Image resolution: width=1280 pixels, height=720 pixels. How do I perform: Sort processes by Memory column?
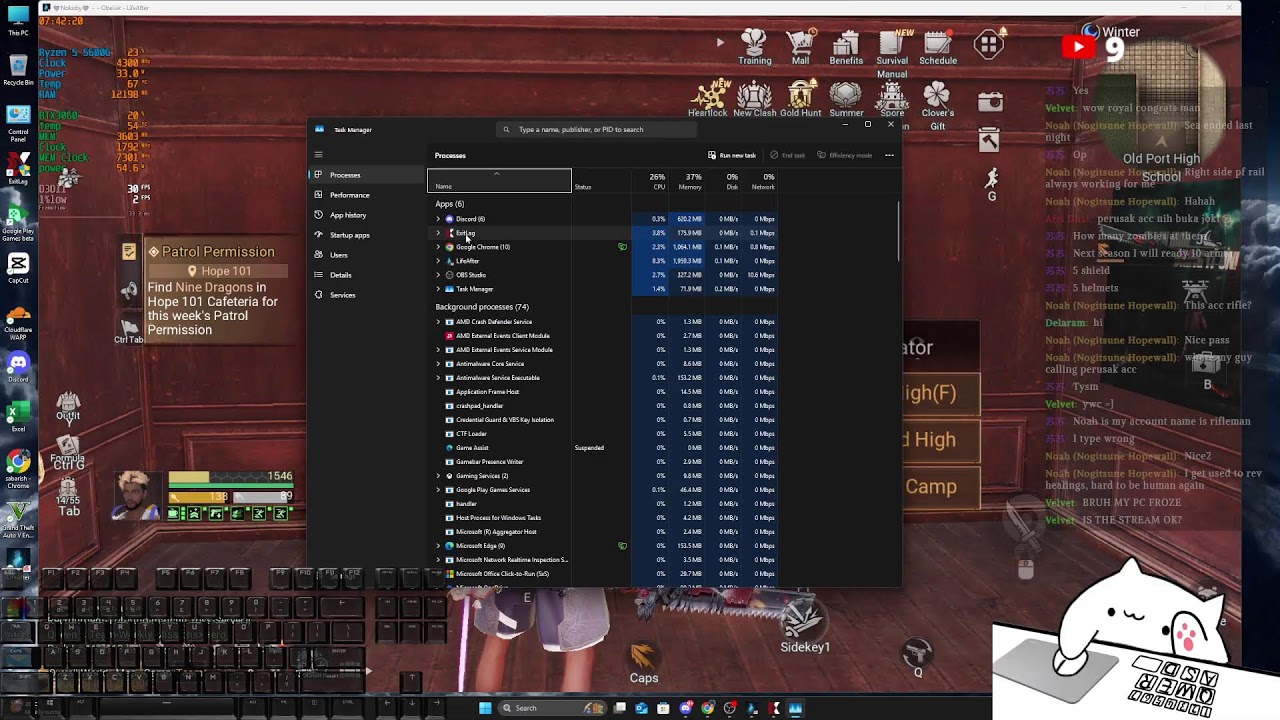click(x=688, y=181)
